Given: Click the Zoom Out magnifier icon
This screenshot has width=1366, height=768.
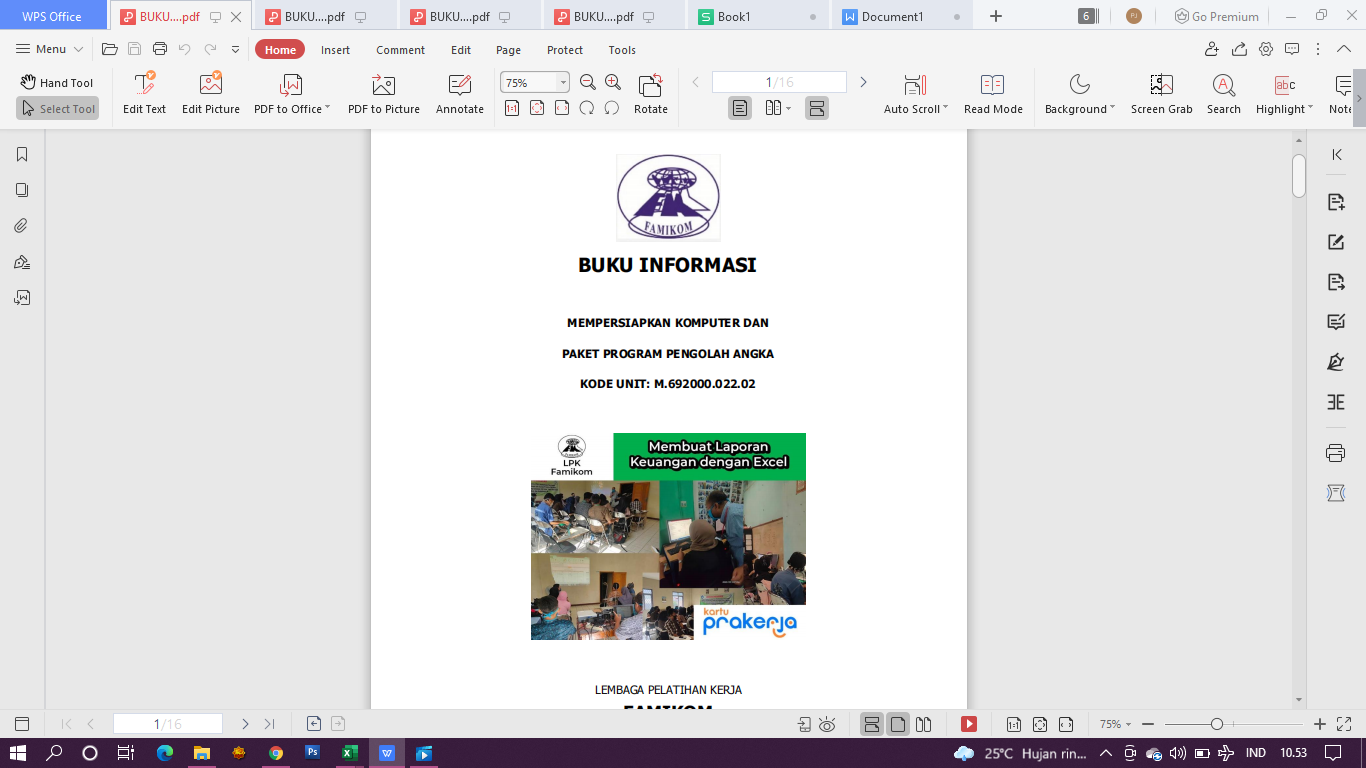Looking at the screenshot, I should [x=588, y=82].
